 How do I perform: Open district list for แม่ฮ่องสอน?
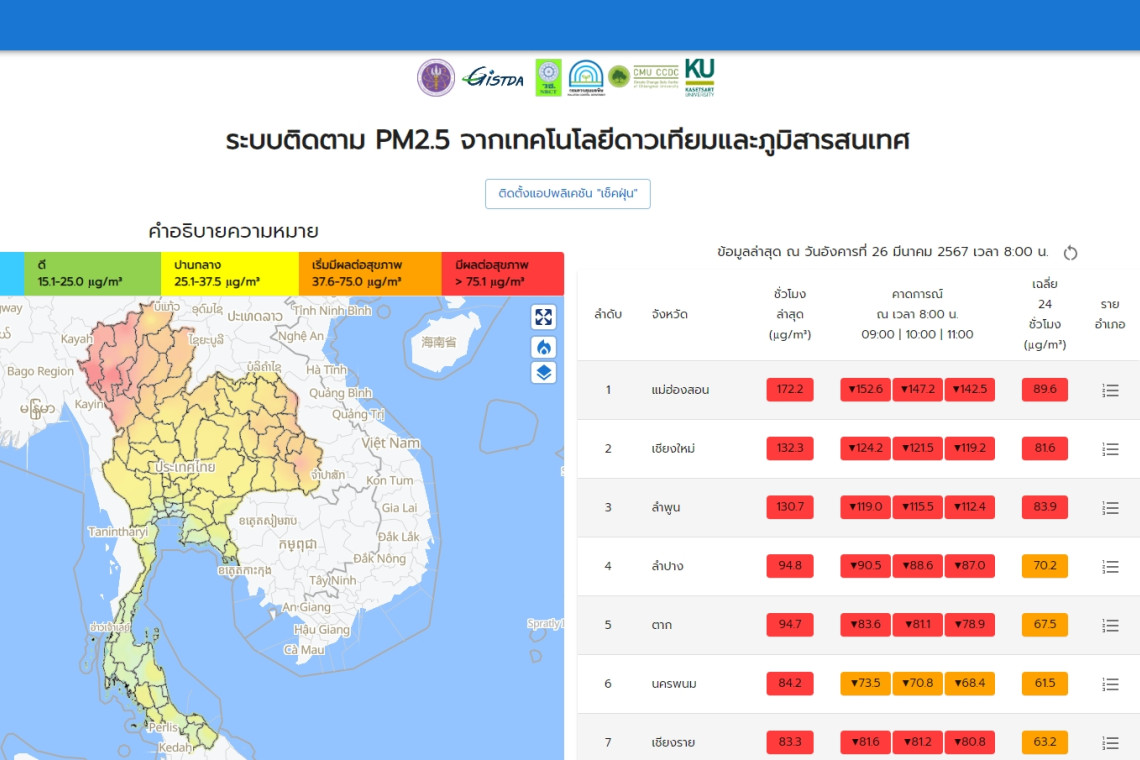tap(1109, 390)
